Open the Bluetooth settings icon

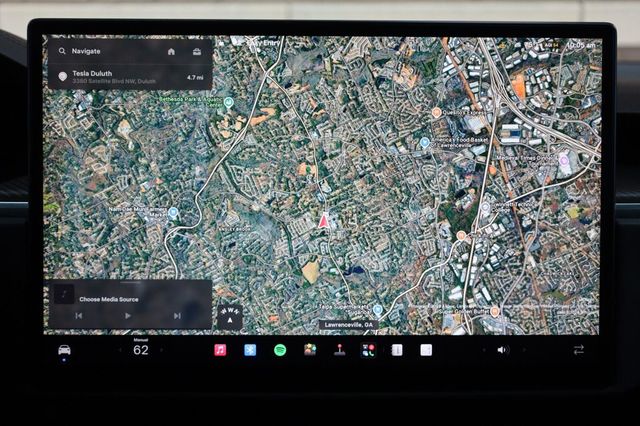[x=250, y=350]
